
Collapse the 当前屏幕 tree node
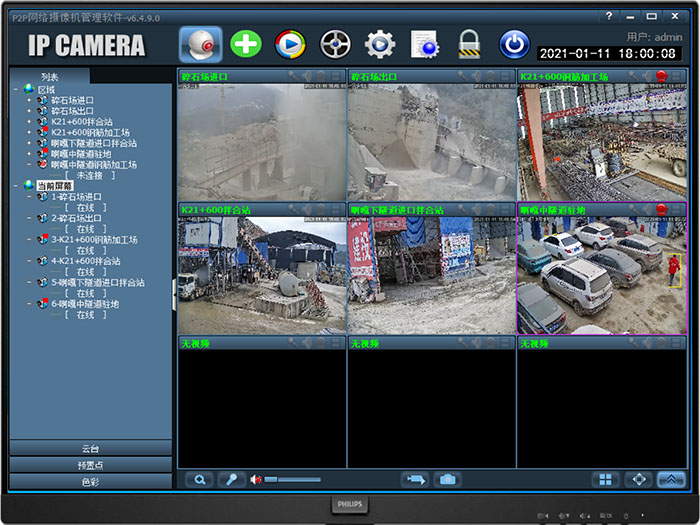[x=17, y=185]
